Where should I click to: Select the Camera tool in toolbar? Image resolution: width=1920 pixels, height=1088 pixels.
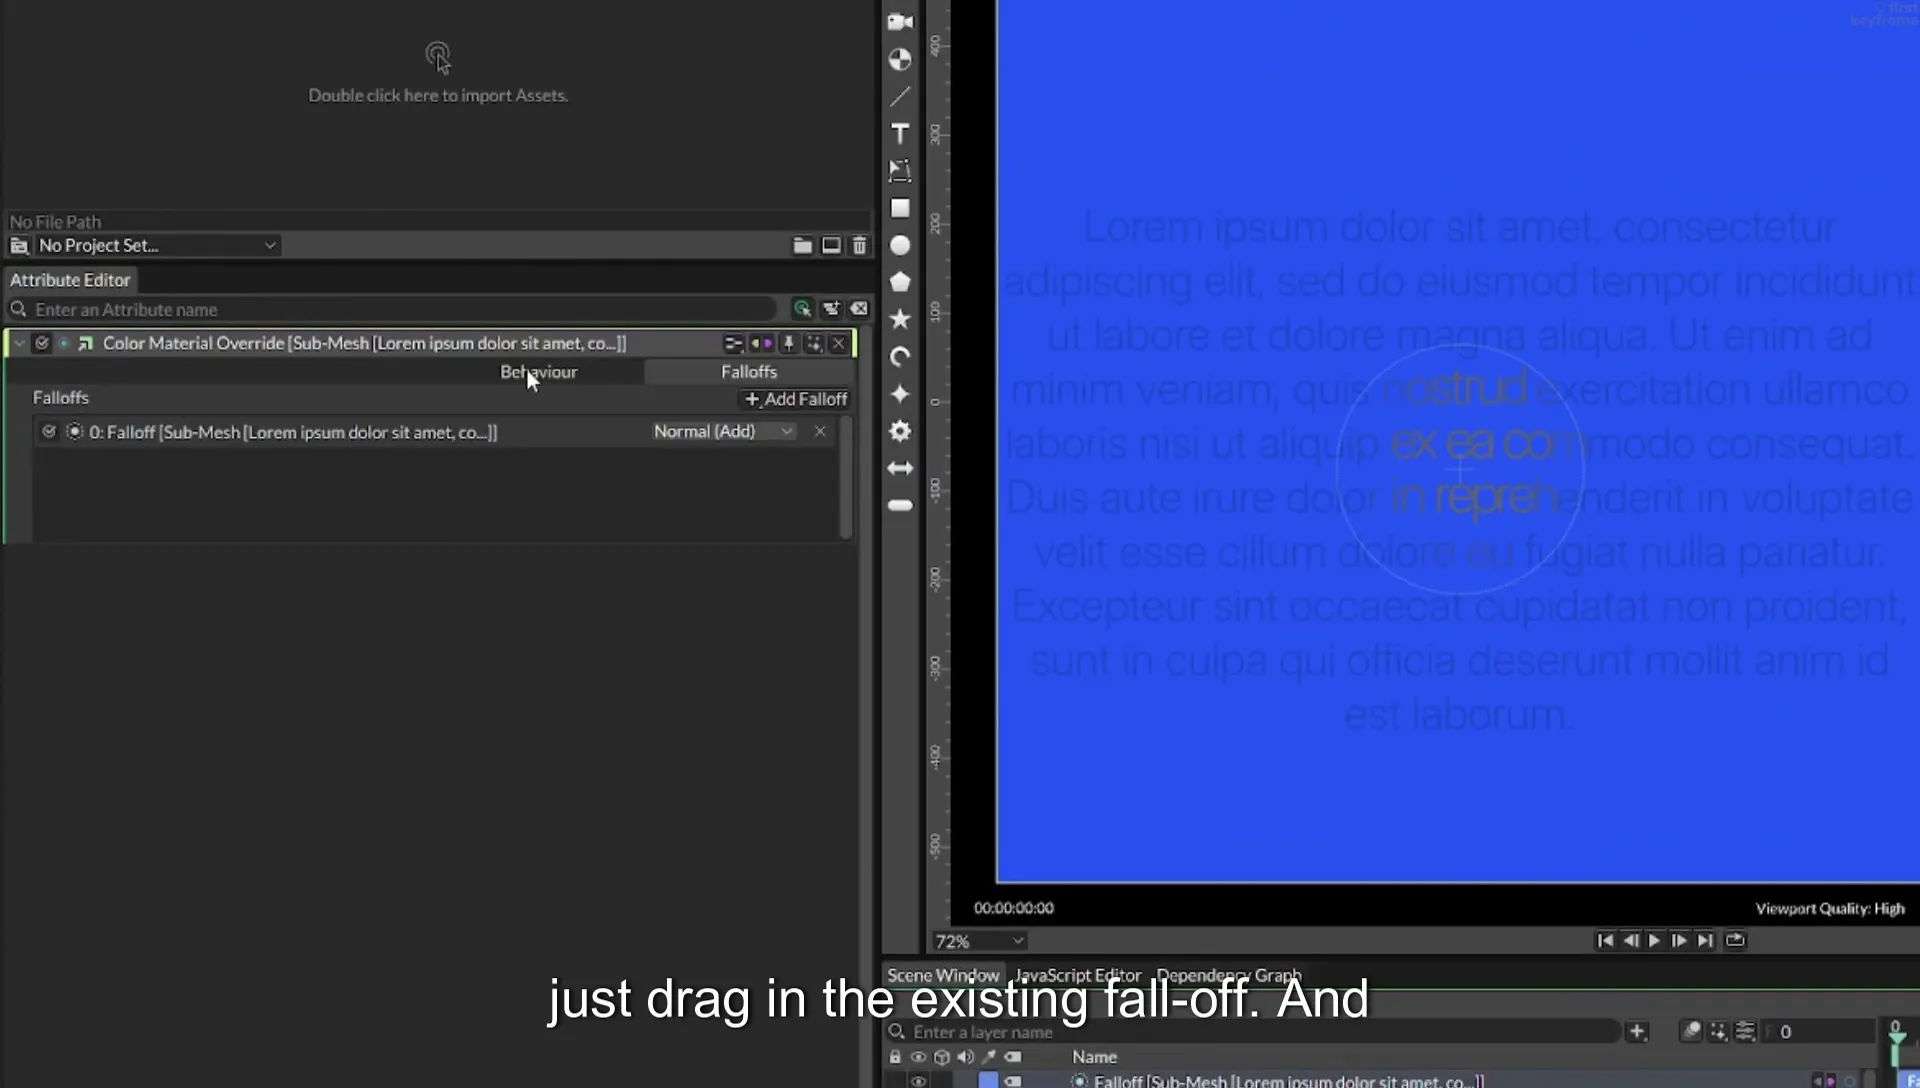click(900, 21)
